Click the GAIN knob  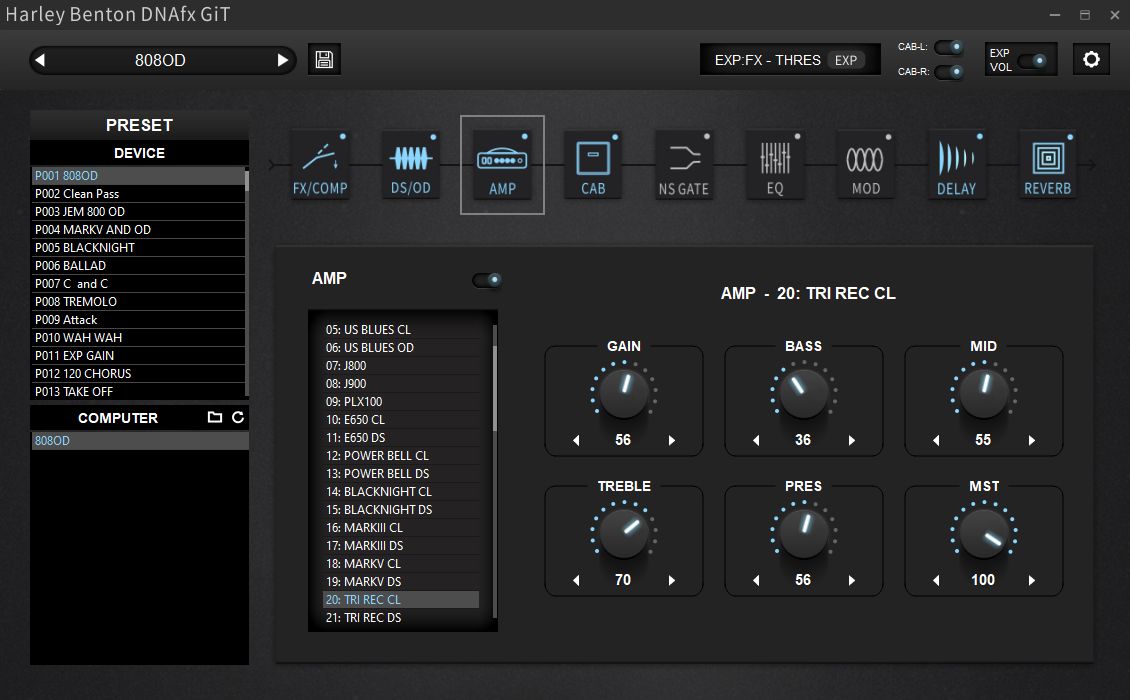(624, 394)
